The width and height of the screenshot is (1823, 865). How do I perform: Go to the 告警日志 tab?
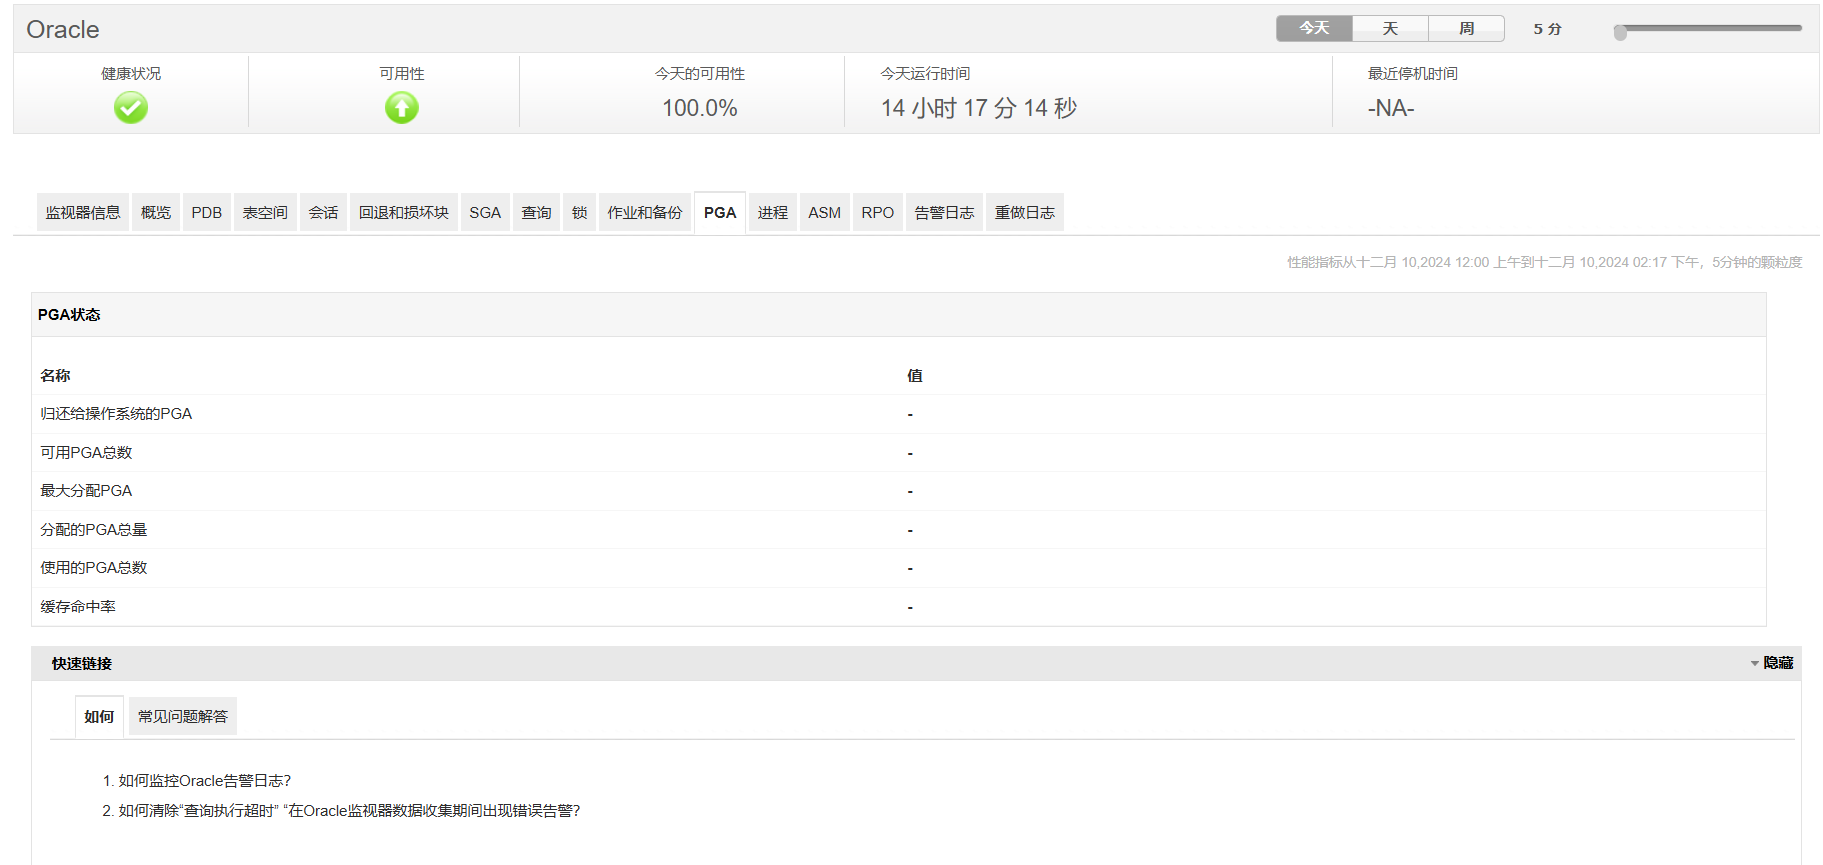(944, 212)
